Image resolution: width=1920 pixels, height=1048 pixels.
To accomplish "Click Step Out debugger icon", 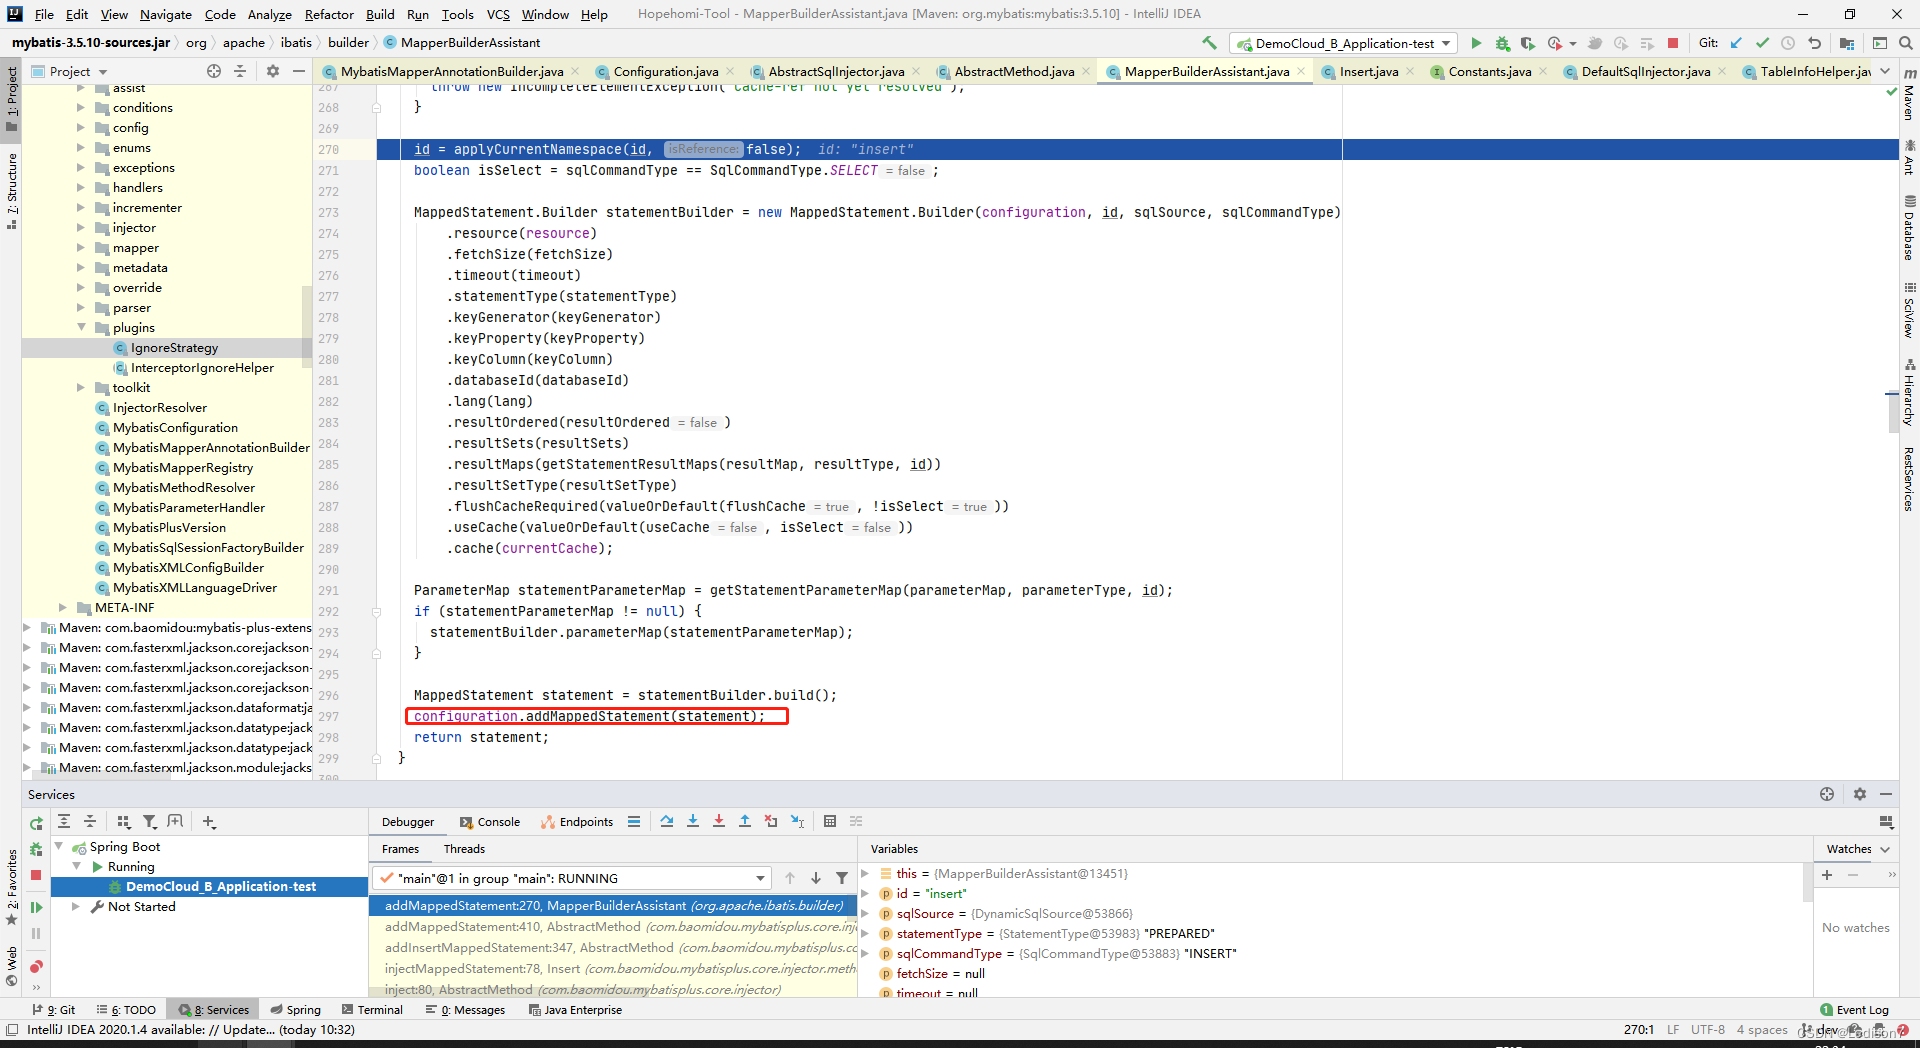I will coord(745,821).
